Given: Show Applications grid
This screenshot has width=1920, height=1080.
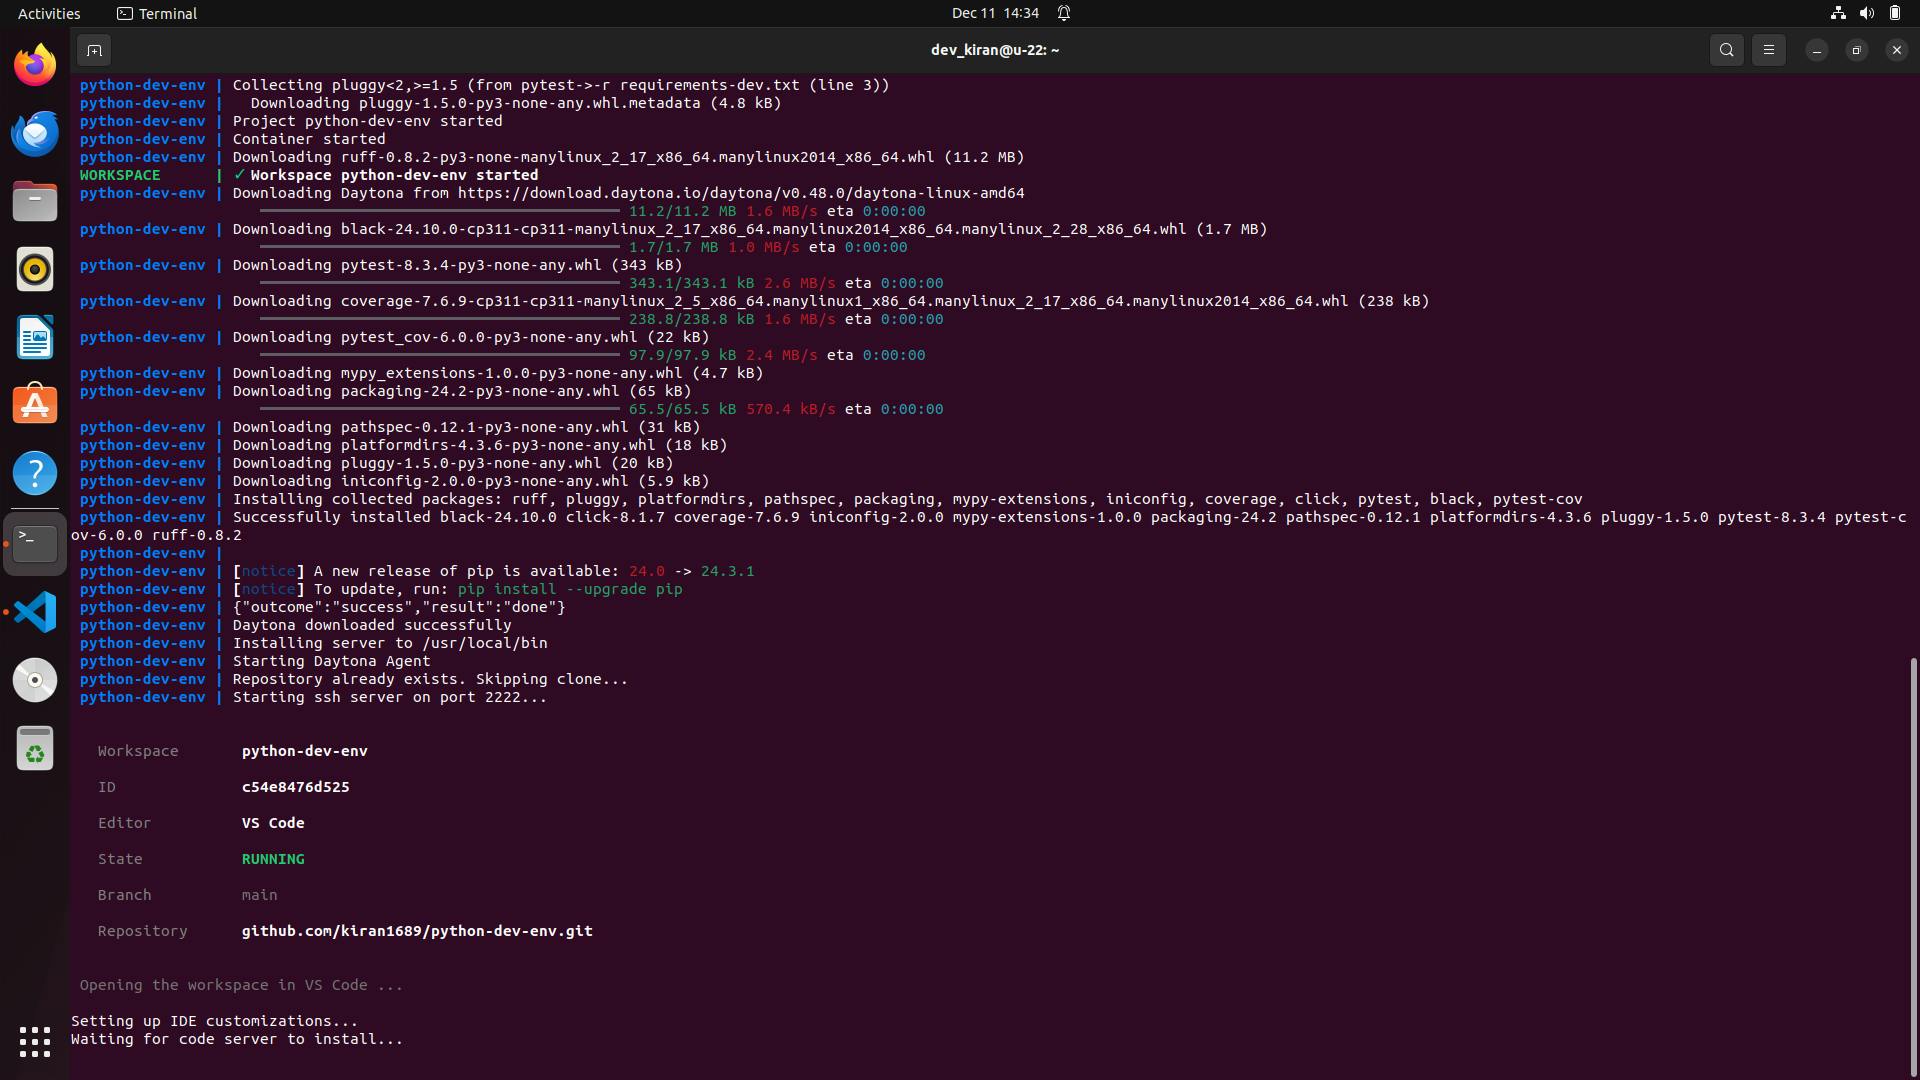Looking at the screenshot, I should coord(35,1041).
